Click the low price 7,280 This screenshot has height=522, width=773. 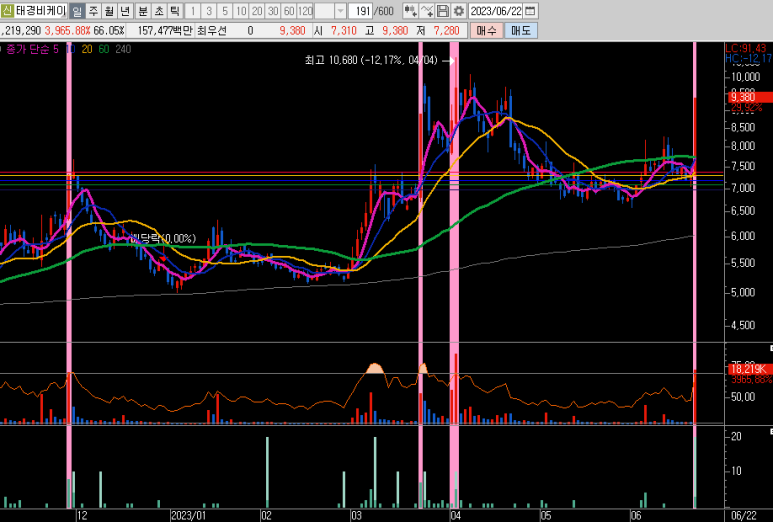[446, 31]
